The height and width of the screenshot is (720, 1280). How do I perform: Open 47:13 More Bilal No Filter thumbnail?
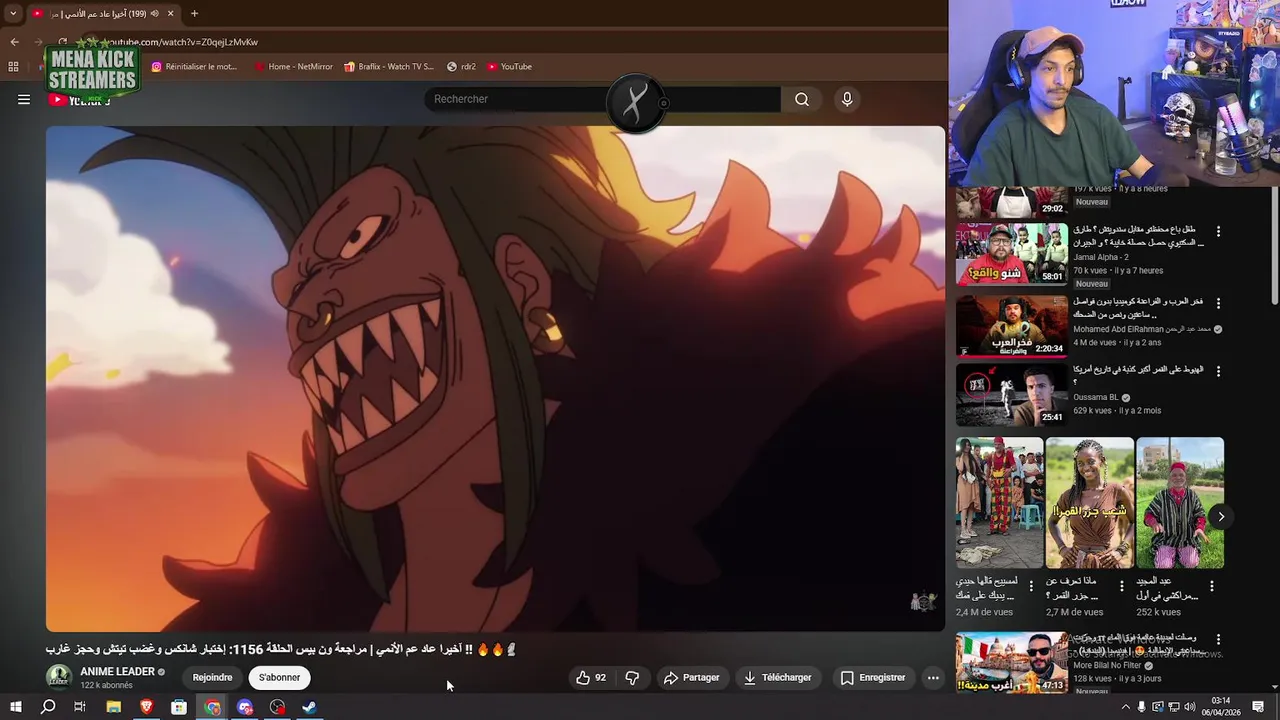1012,661
